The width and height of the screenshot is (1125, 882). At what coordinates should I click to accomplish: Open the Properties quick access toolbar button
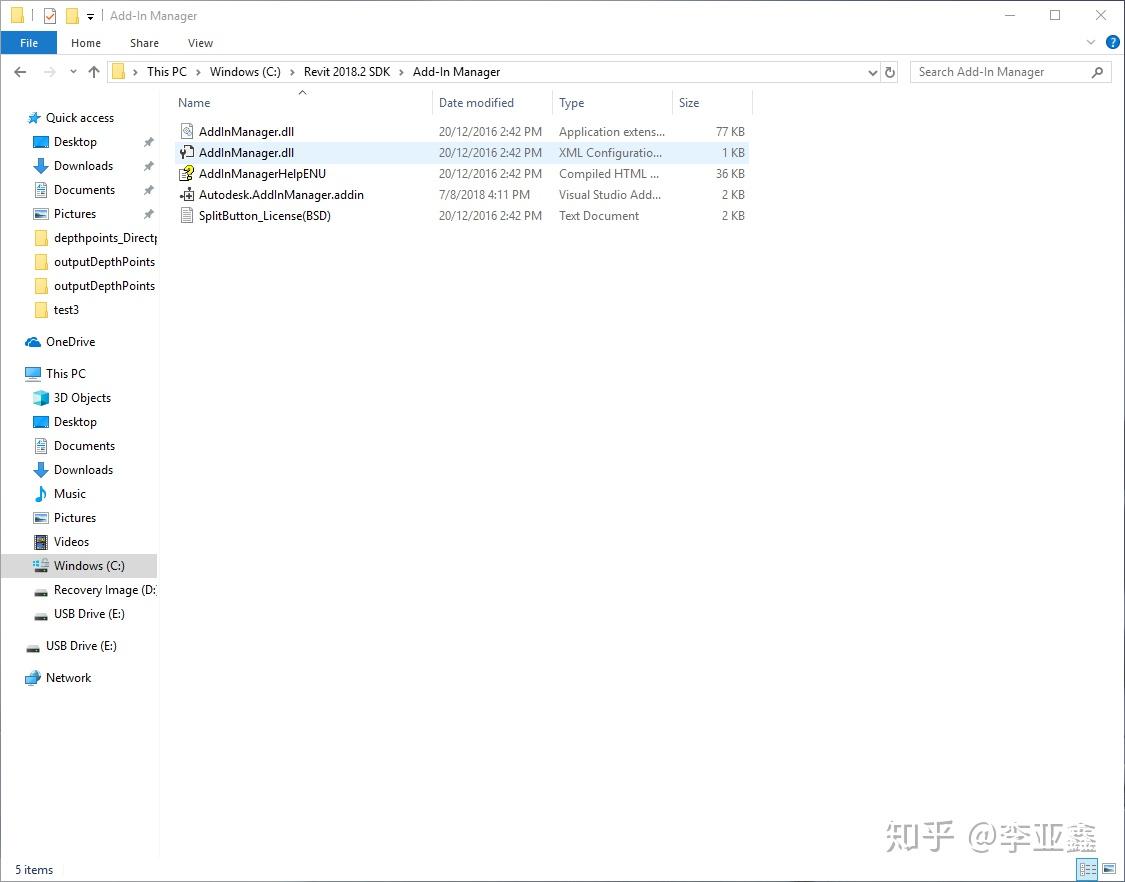[50, 15]
